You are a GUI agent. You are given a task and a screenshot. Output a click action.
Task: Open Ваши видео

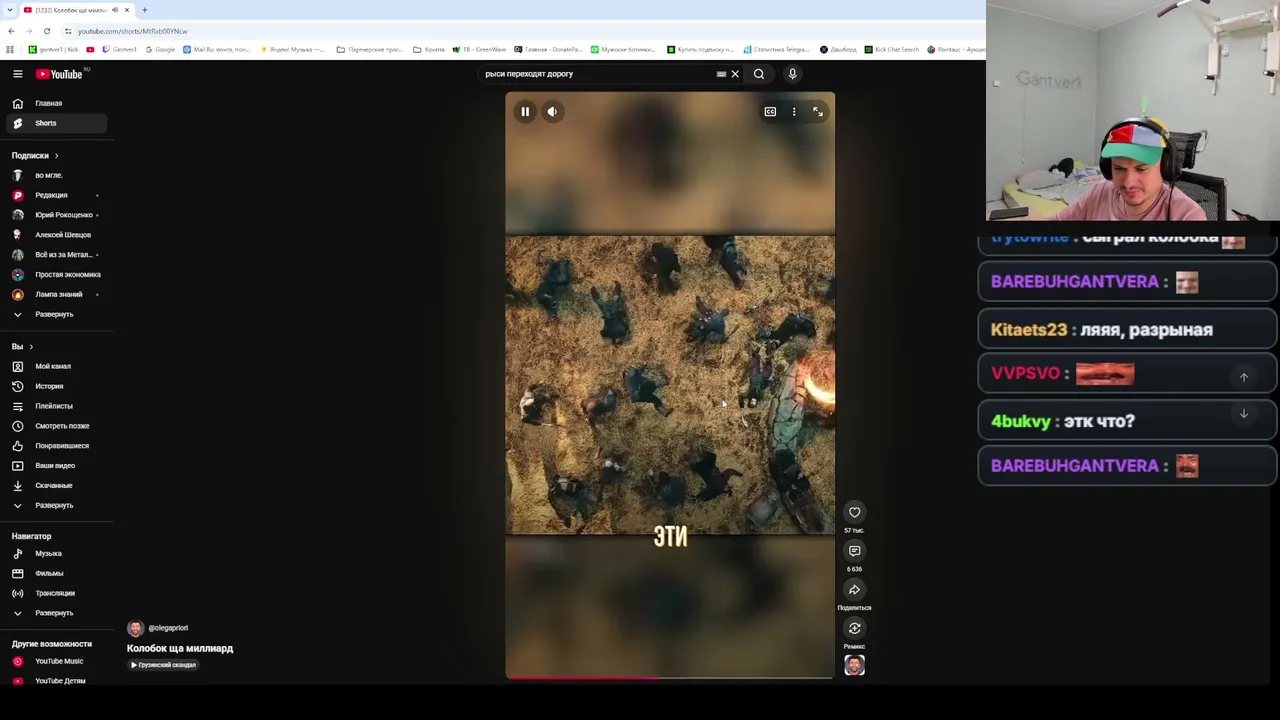coord(55,466)
